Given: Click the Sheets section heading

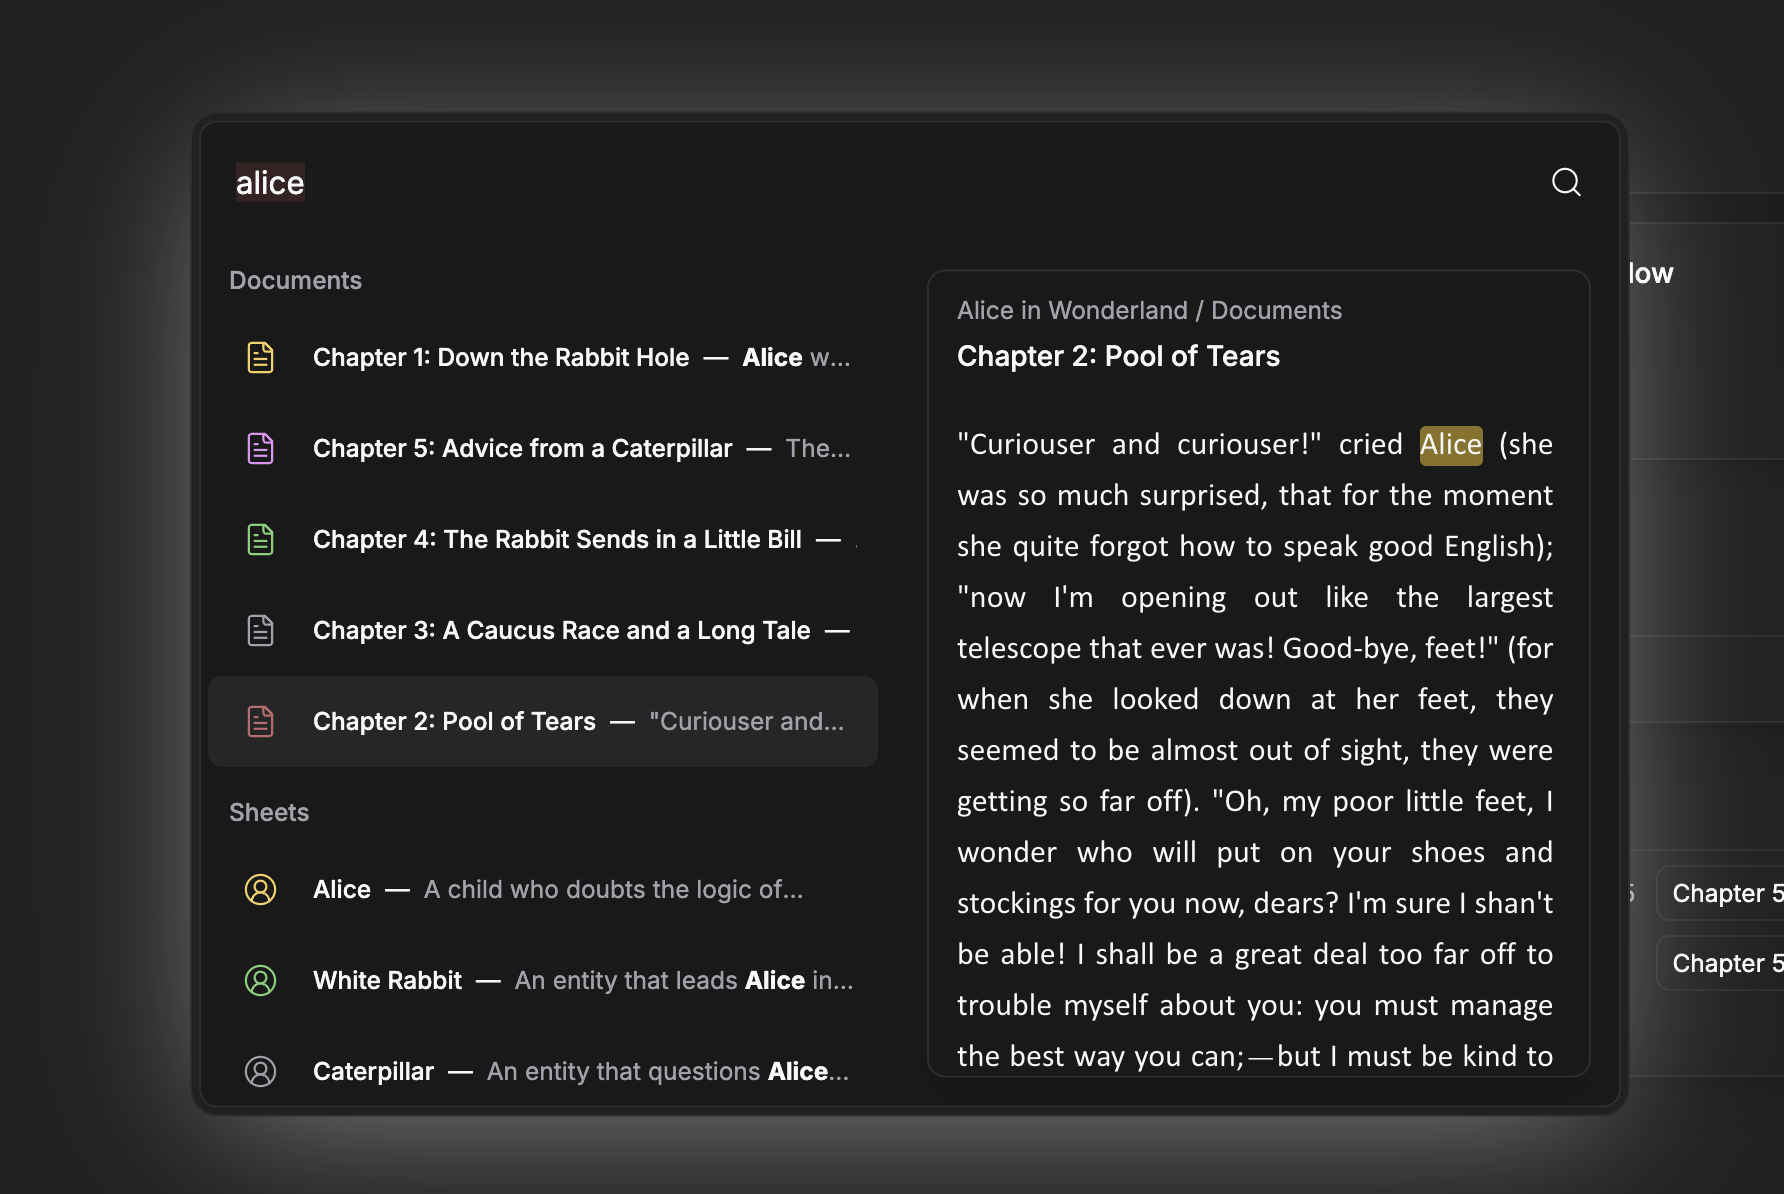Looking at the screenshot, I should (x=269, y=812).
